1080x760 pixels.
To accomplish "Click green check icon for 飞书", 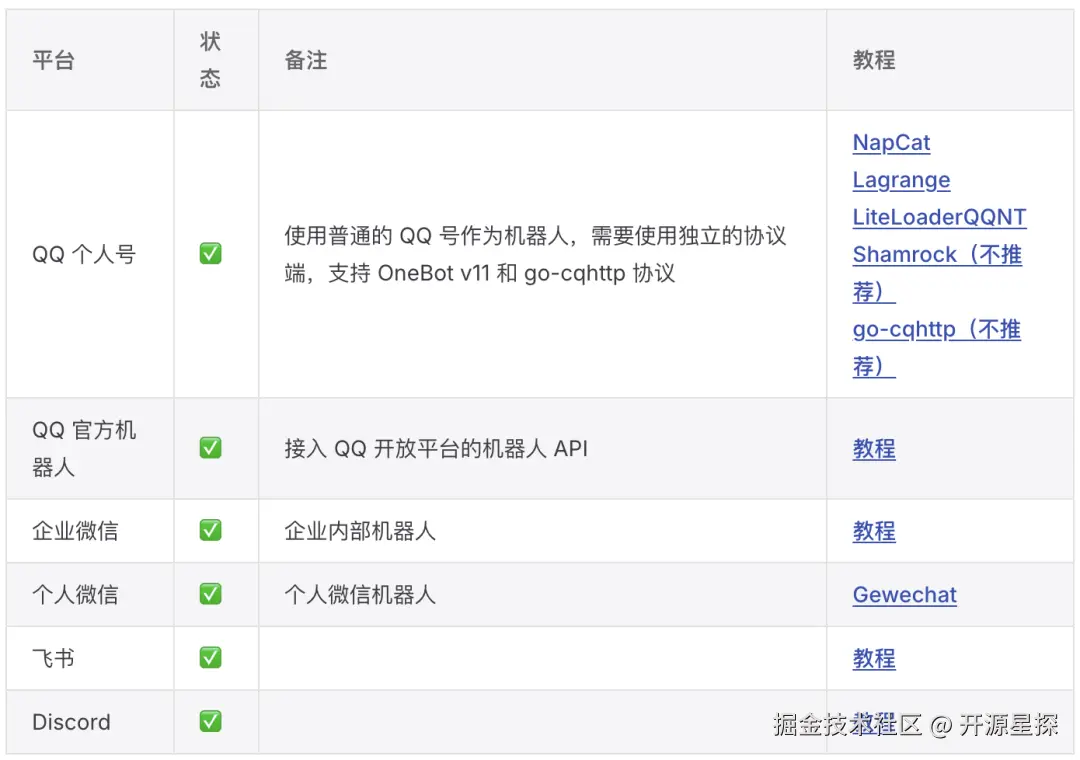I will coord(211,657).
